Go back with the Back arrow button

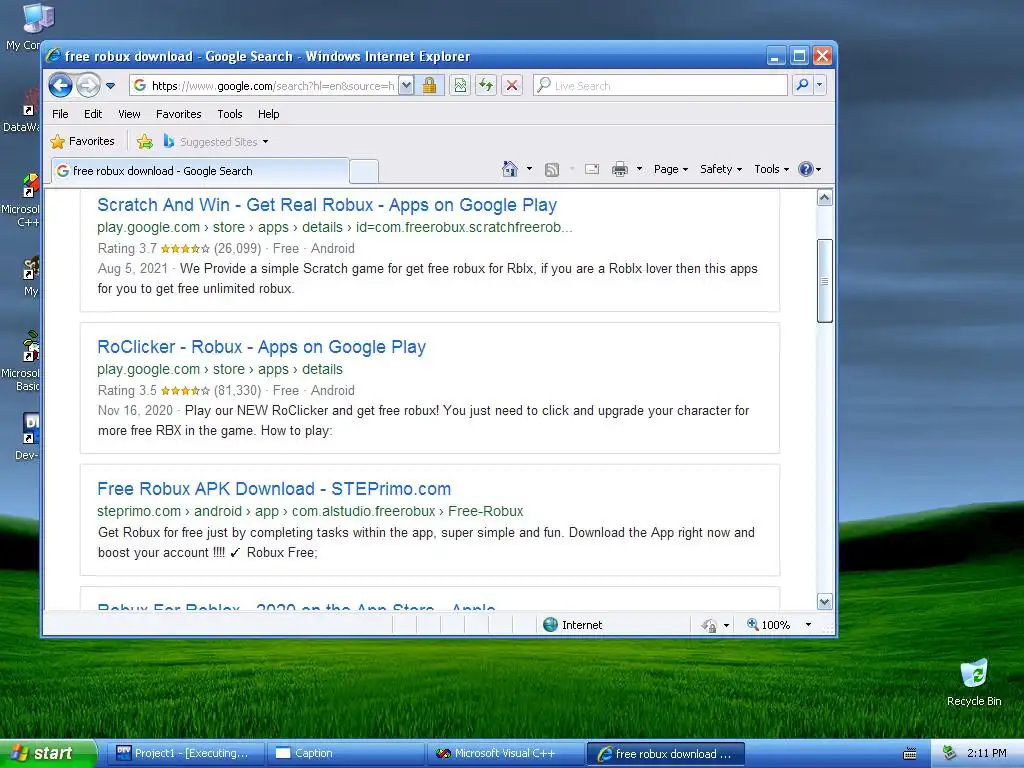60,85
